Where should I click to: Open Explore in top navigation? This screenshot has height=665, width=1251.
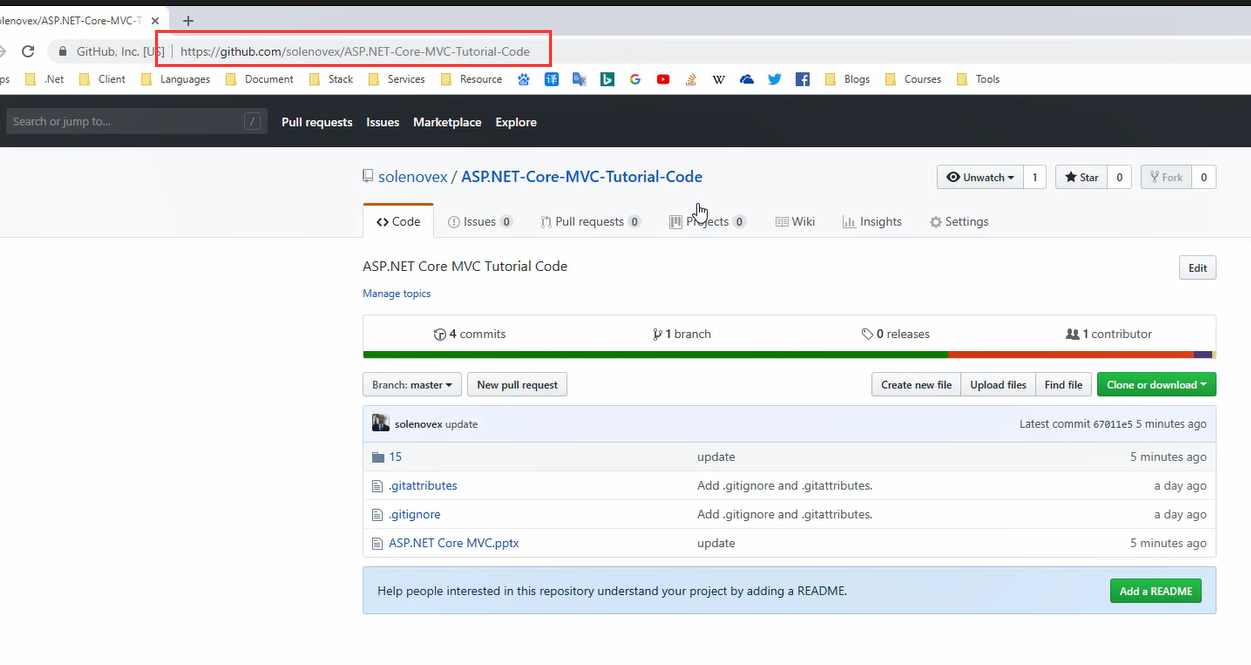tap(516, 122)
